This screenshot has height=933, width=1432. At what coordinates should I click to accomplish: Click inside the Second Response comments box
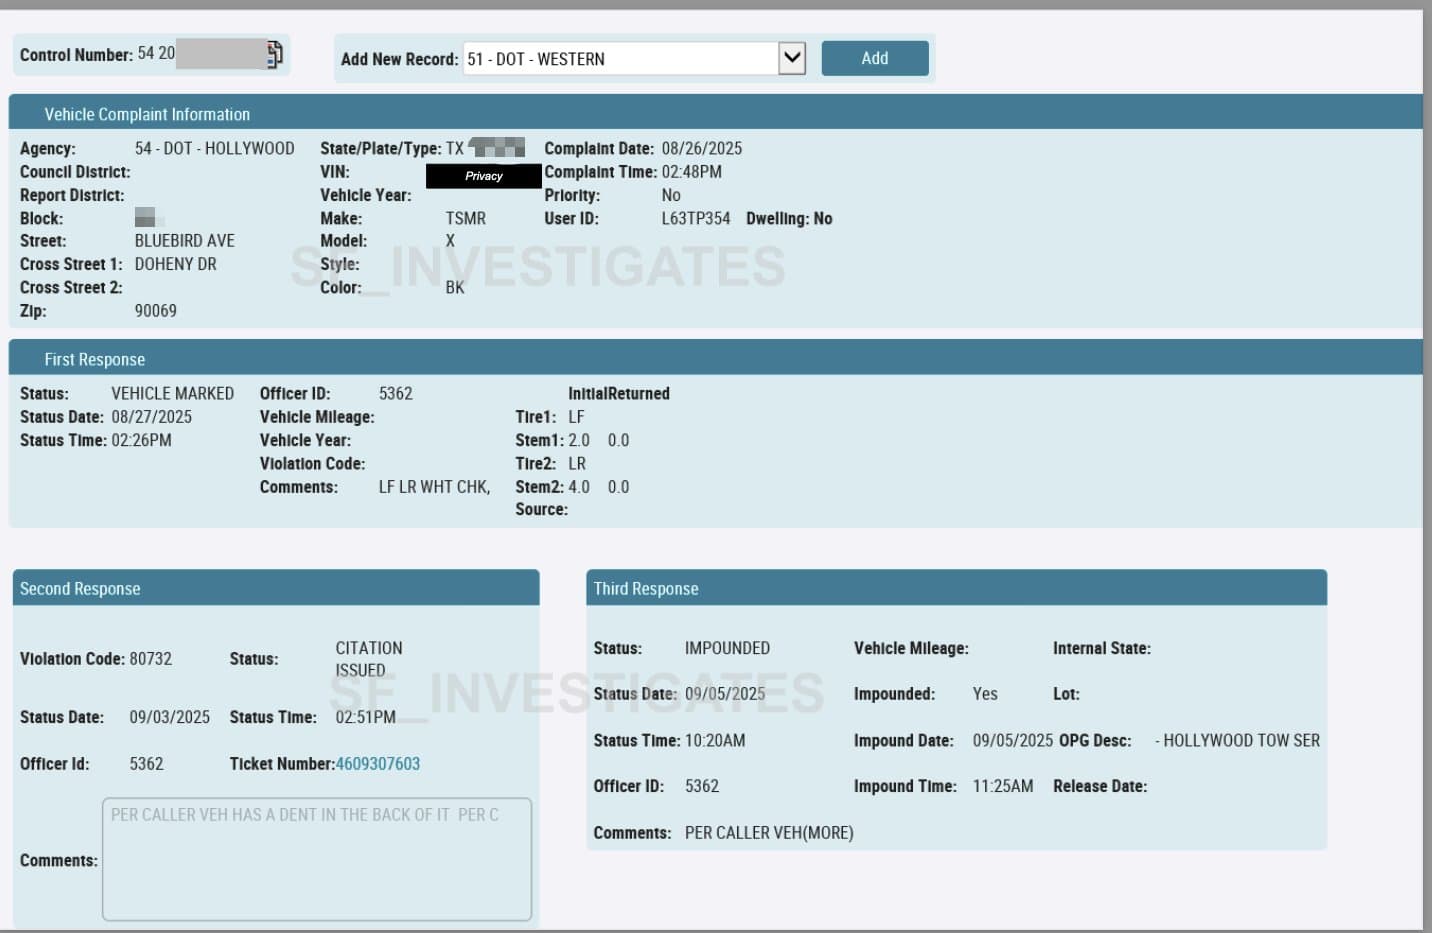(x=316, y=860)
